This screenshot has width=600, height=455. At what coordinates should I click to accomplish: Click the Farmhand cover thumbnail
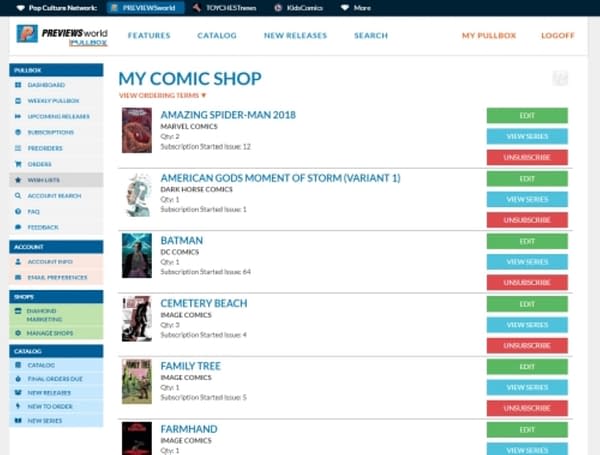tap(137, 439)
